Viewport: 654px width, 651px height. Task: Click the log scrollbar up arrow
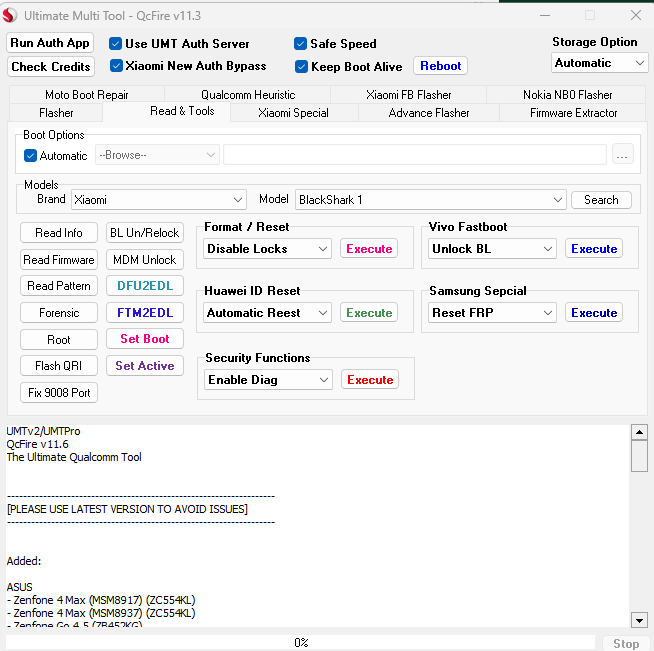tap(639, 432)
